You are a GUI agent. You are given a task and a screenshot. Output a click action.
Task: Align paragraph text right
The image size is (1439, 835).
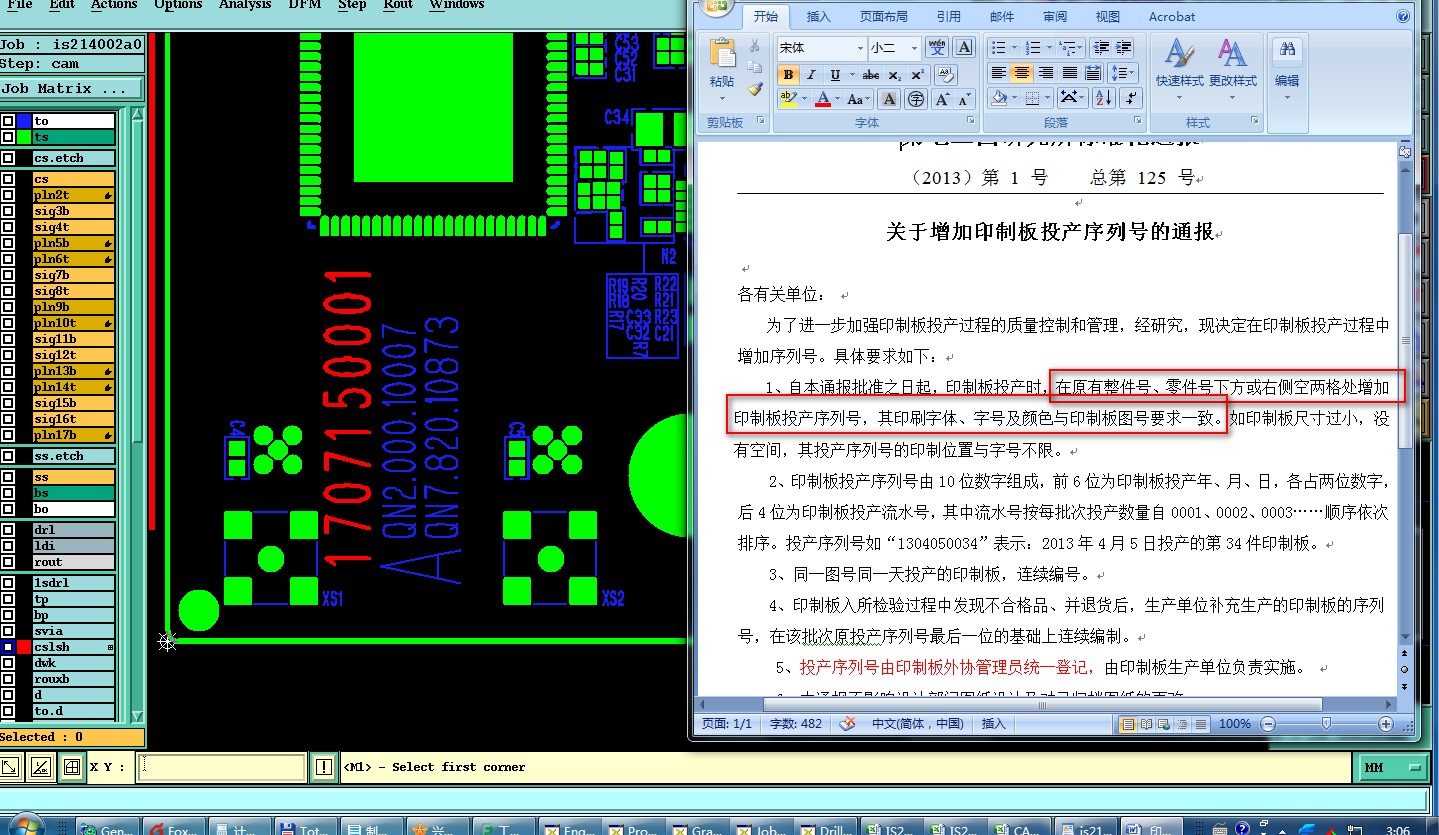pyautogui.click(x=1046, y=73)
